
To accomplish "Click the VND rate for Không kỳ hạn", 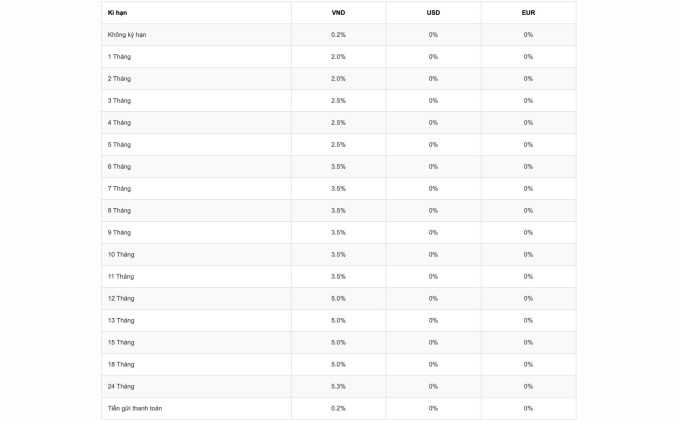I will pos(338,35).
